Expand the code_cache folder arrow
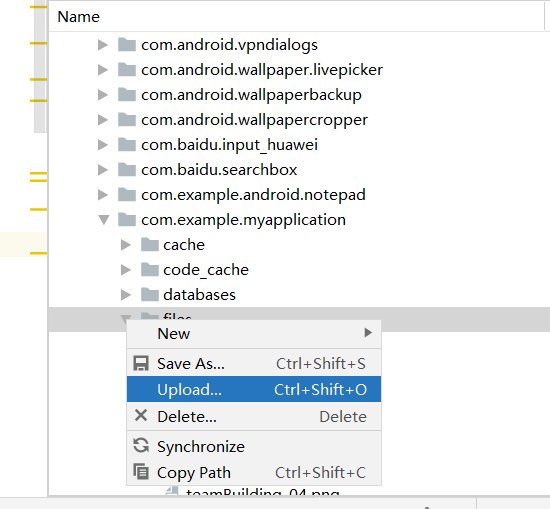This screenshot has width=550, height=509. (x=125, y=270)
